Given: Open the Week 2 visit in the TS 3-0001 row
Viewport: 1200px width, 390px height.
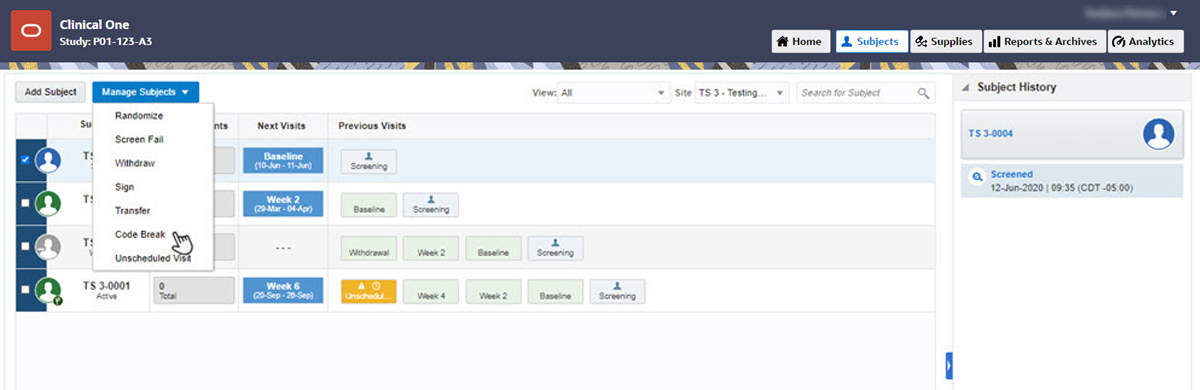Looking at the screenshot, I should [x=493, y=291].
